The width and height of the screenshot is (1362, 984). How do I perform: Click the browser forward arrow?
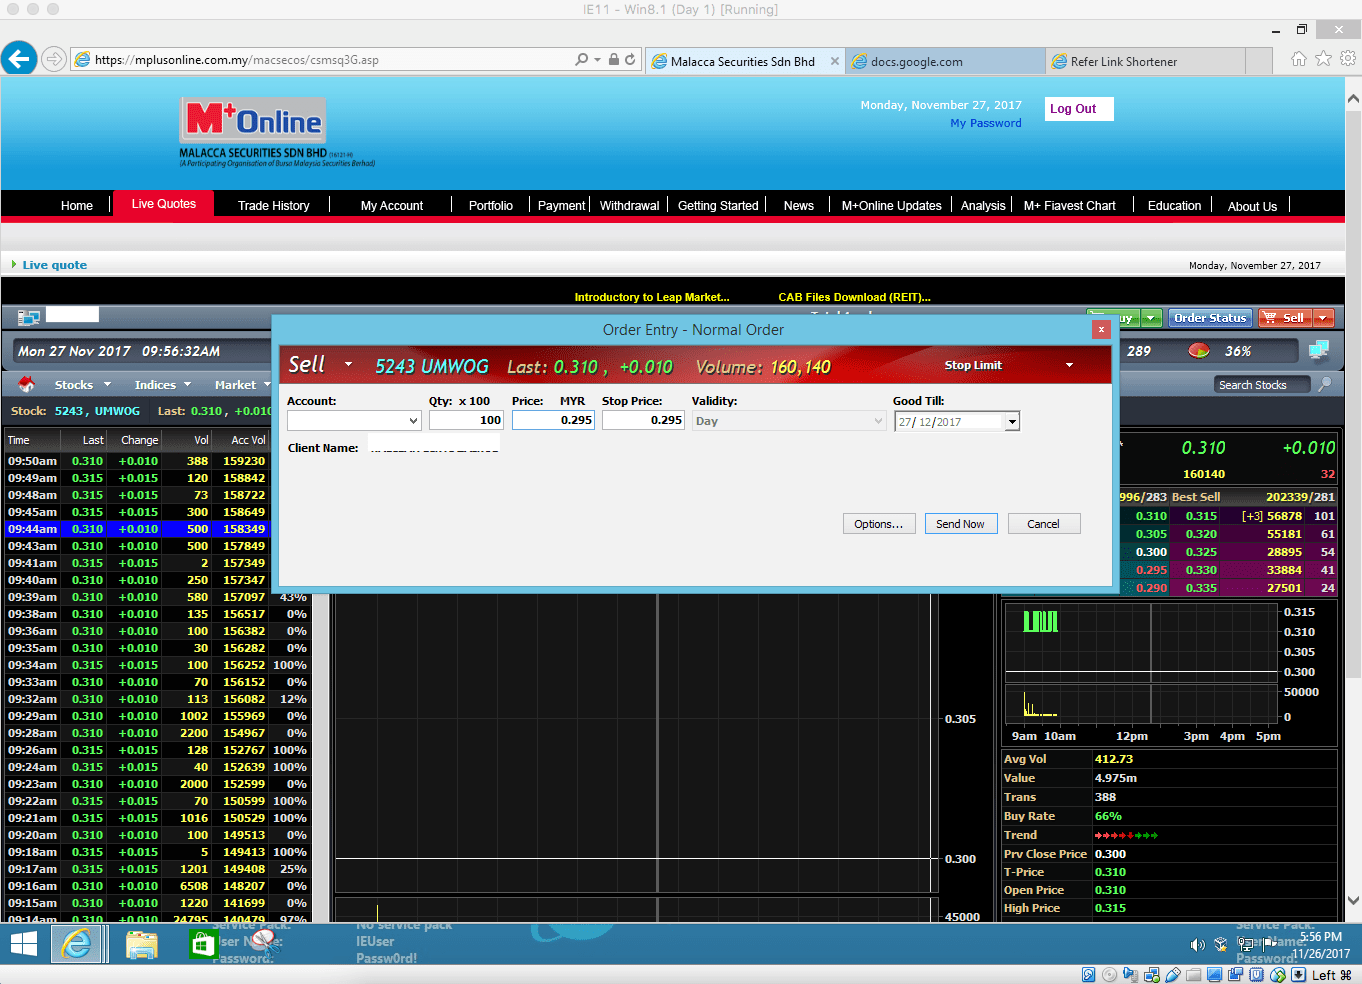54,60
